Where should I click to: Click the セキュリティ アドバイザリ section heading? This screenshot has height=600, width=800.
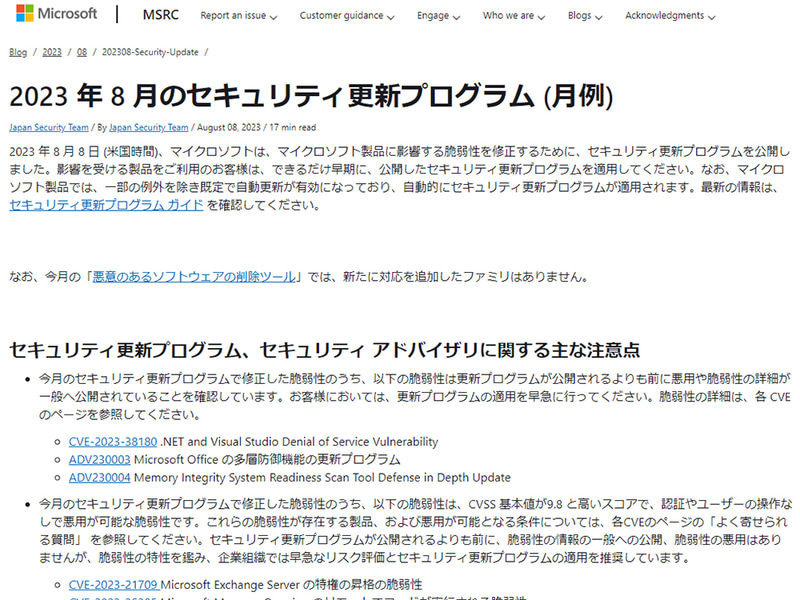324,350
